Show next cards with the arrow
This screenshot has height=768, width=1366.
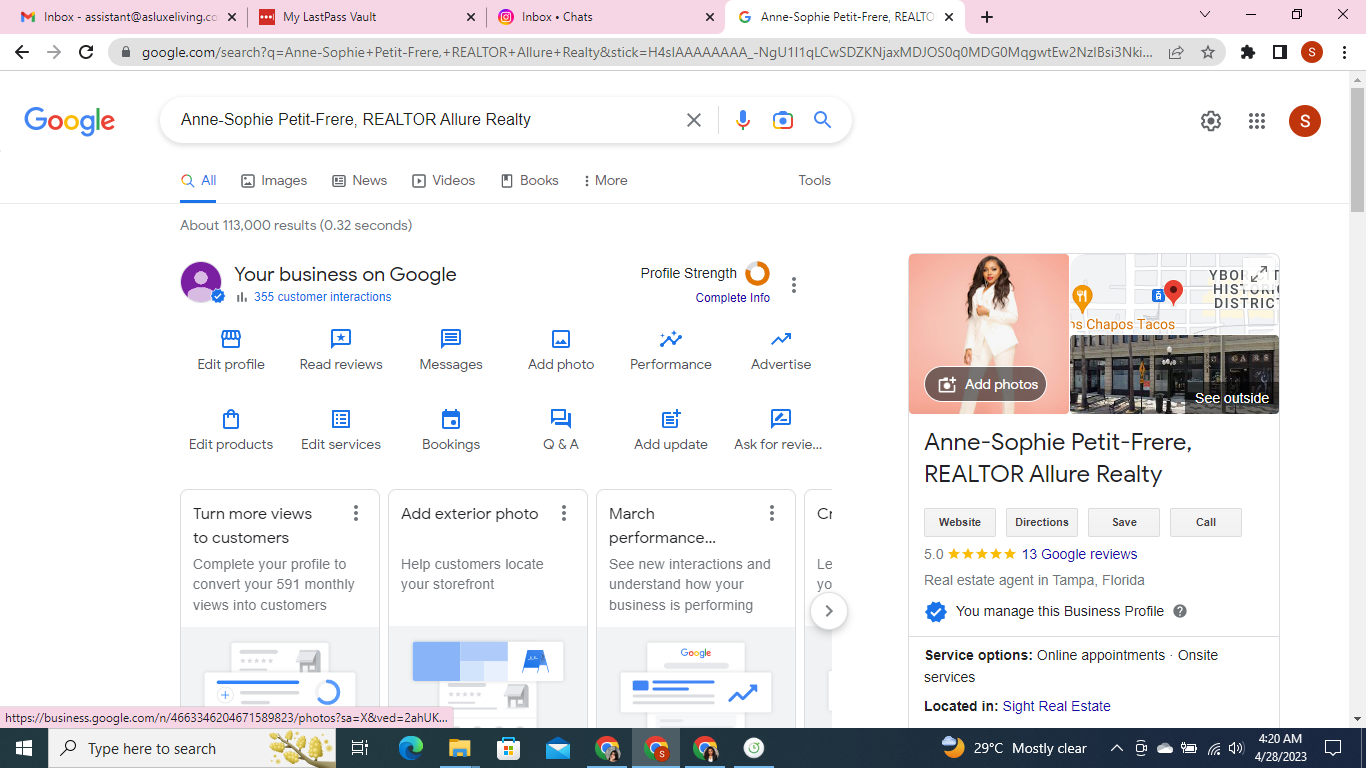[x=829, y=611]
